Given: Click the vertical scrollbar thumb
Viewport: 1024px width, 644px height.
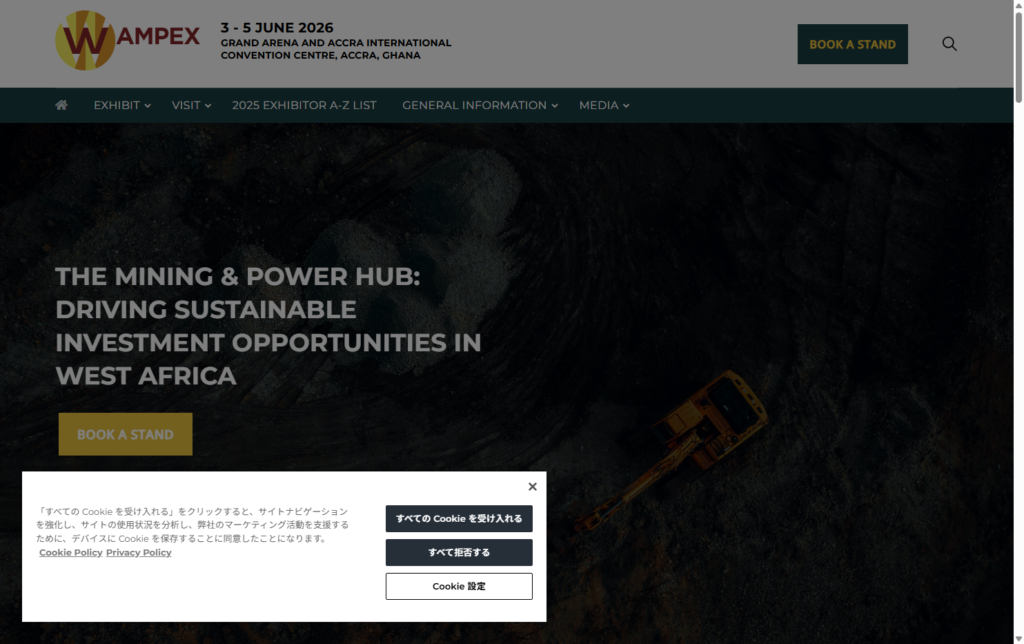Looking at the screenshot, I should click(x=1018, y=55).
